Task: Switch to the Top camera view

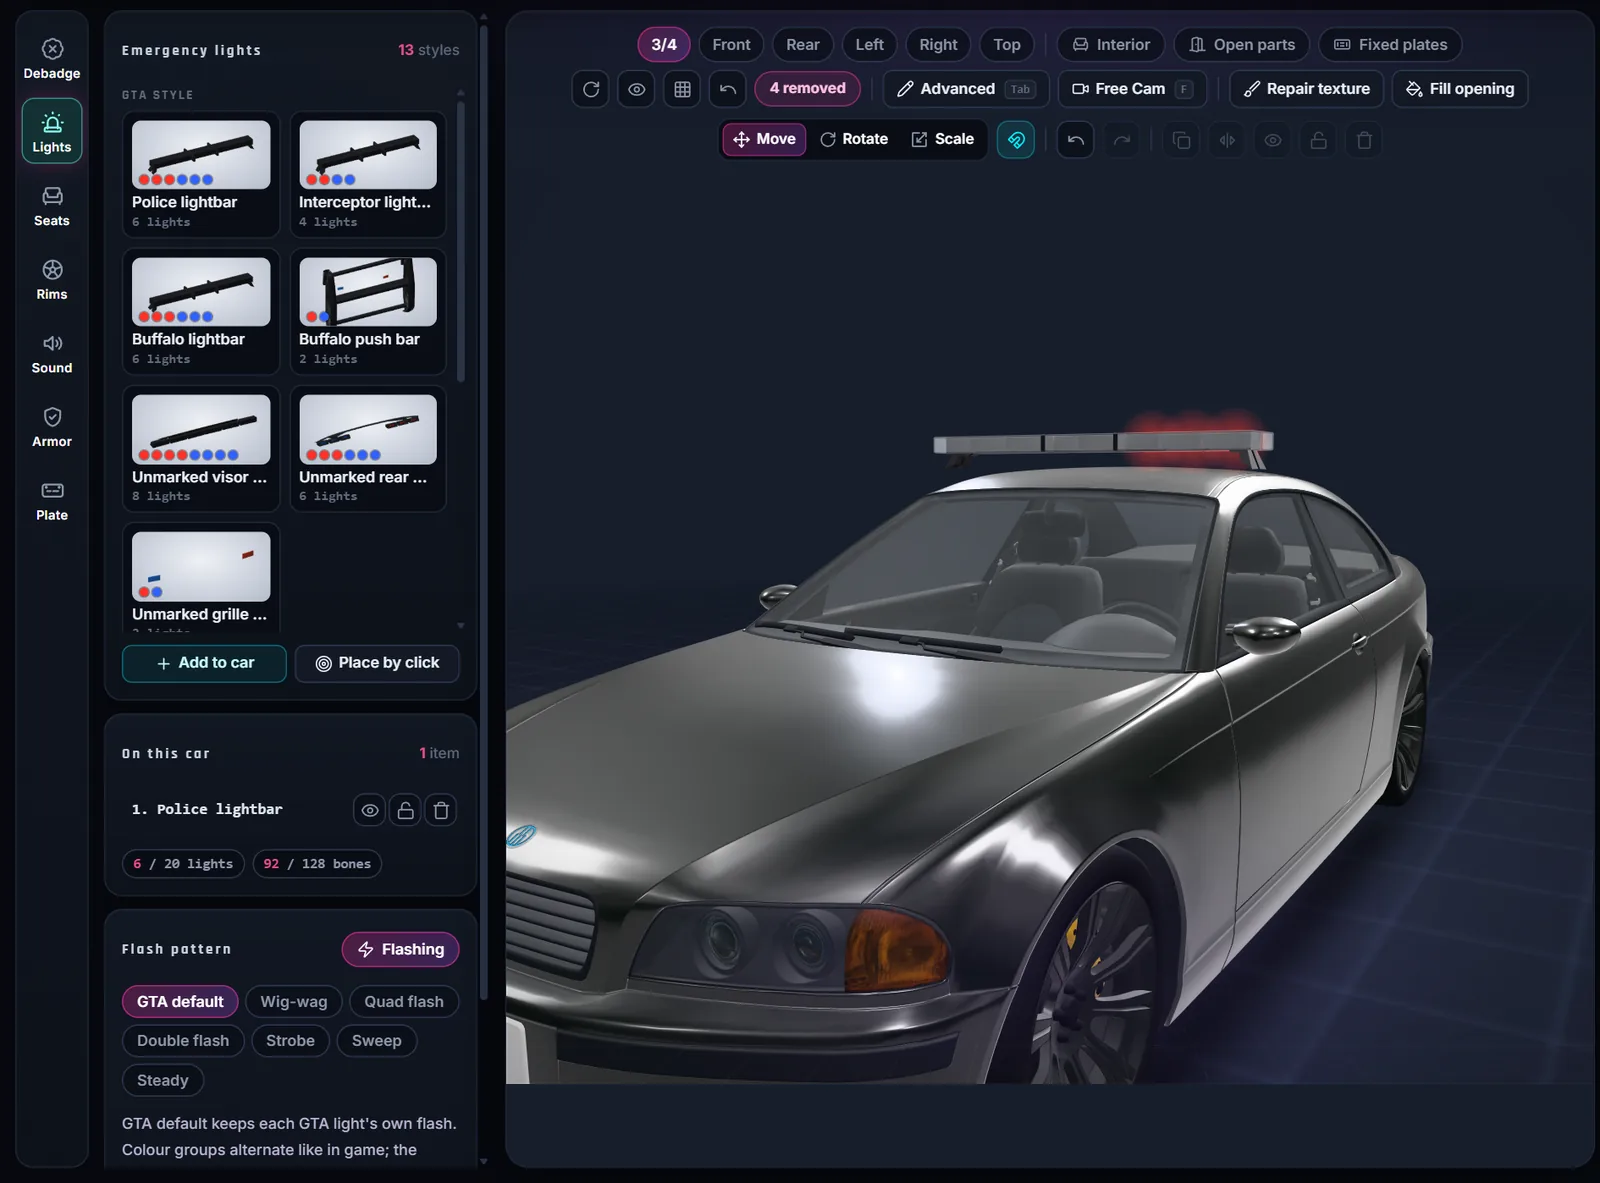Action: [1007, 45]
